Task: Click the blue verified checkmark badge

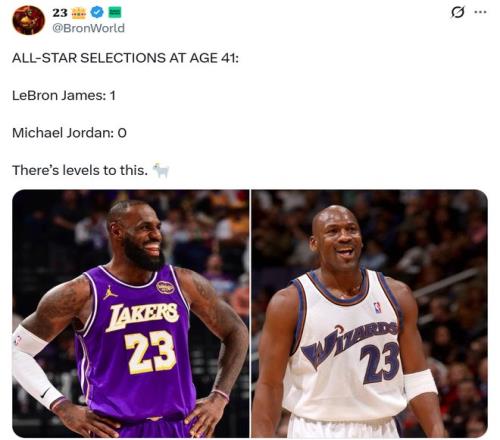Action: (x=97, y=13)
